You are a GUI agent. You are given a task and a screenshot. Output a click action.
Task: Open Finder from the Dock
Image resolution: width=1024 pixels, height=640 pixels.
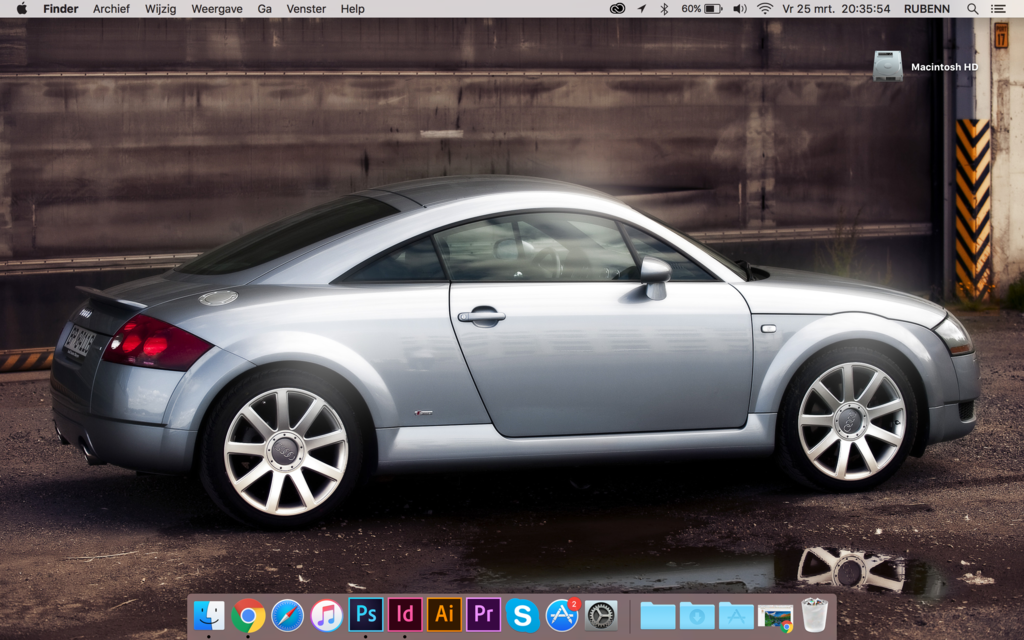tap(209, 615)
